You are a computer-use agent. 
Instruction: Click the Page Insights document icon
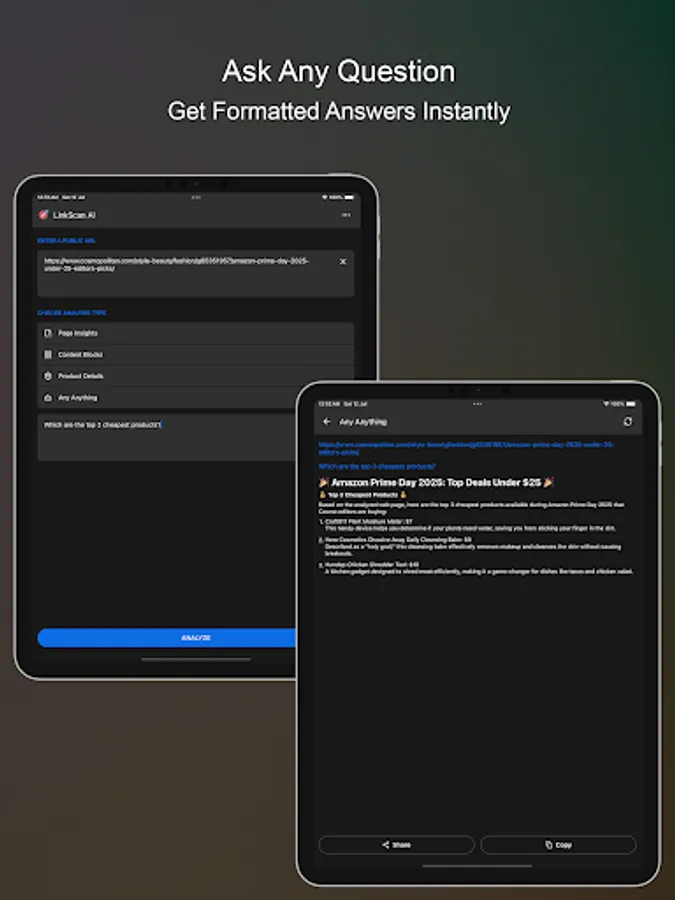click(x=48, y=333)
